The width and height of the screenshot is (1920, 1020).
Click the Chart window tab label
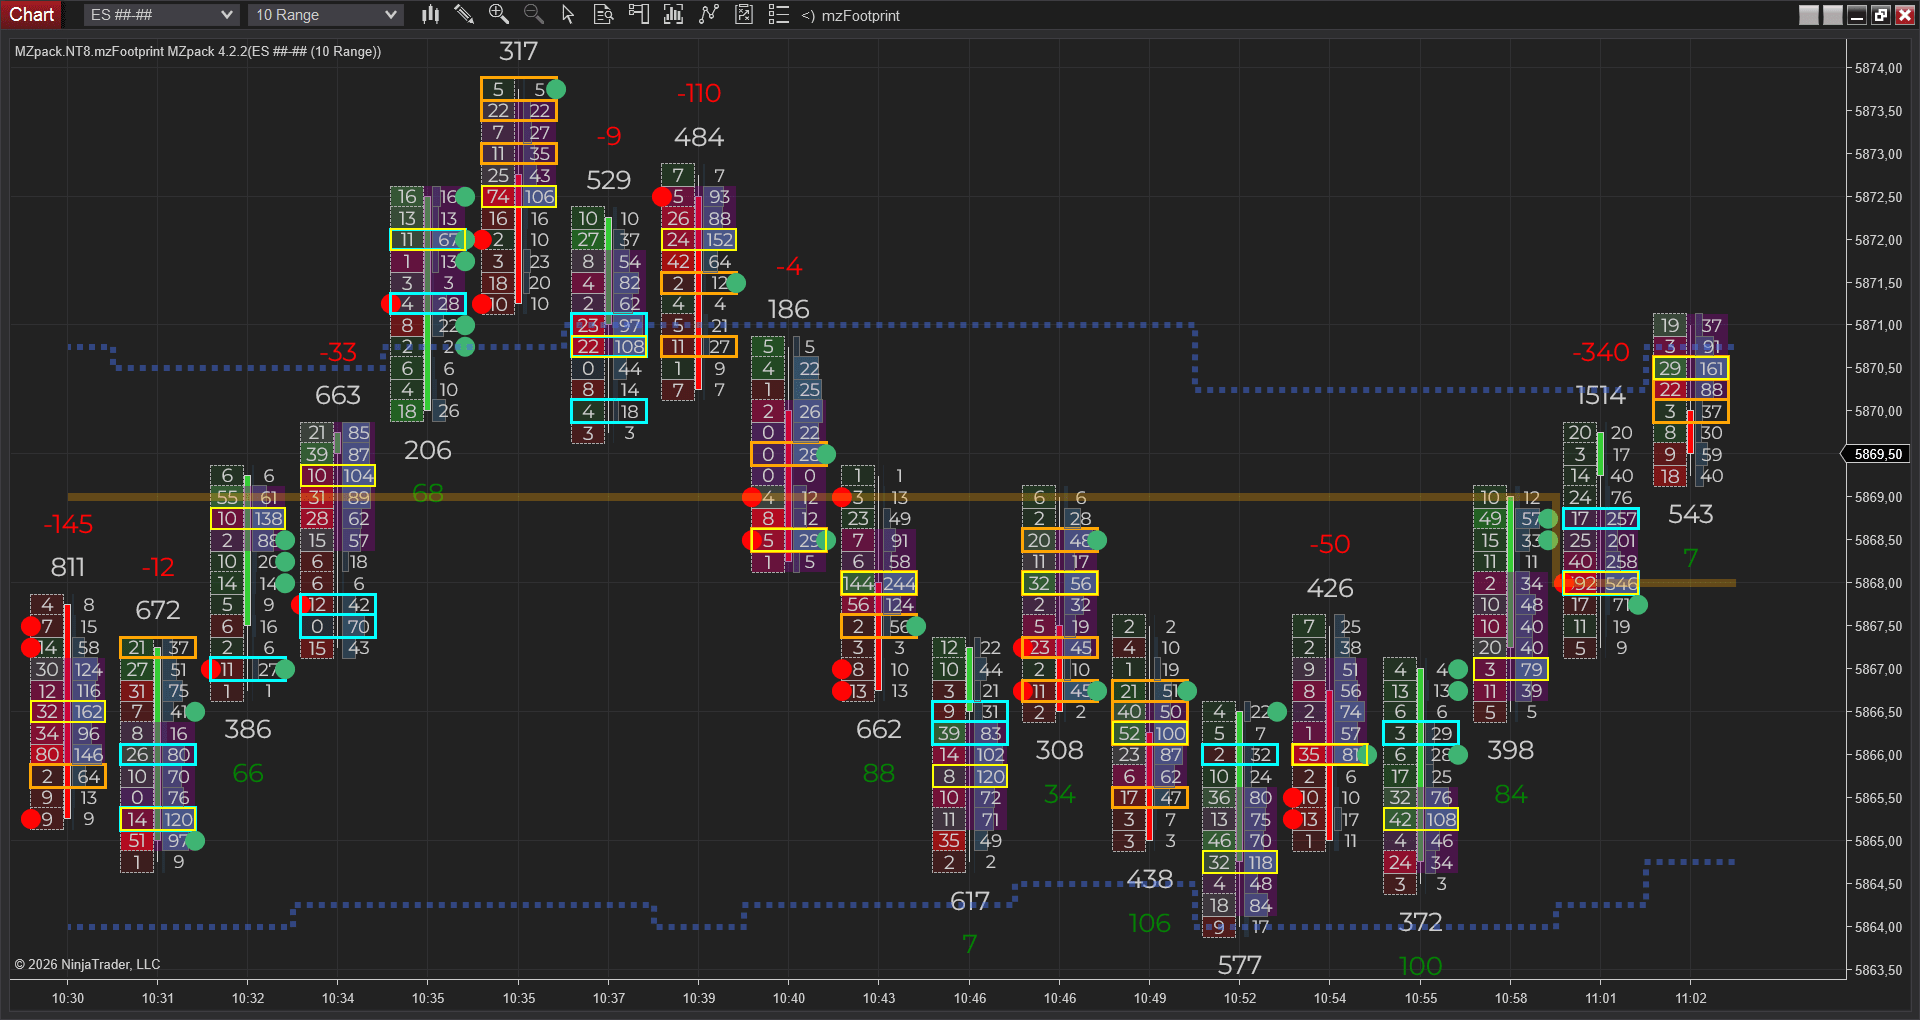32,14
